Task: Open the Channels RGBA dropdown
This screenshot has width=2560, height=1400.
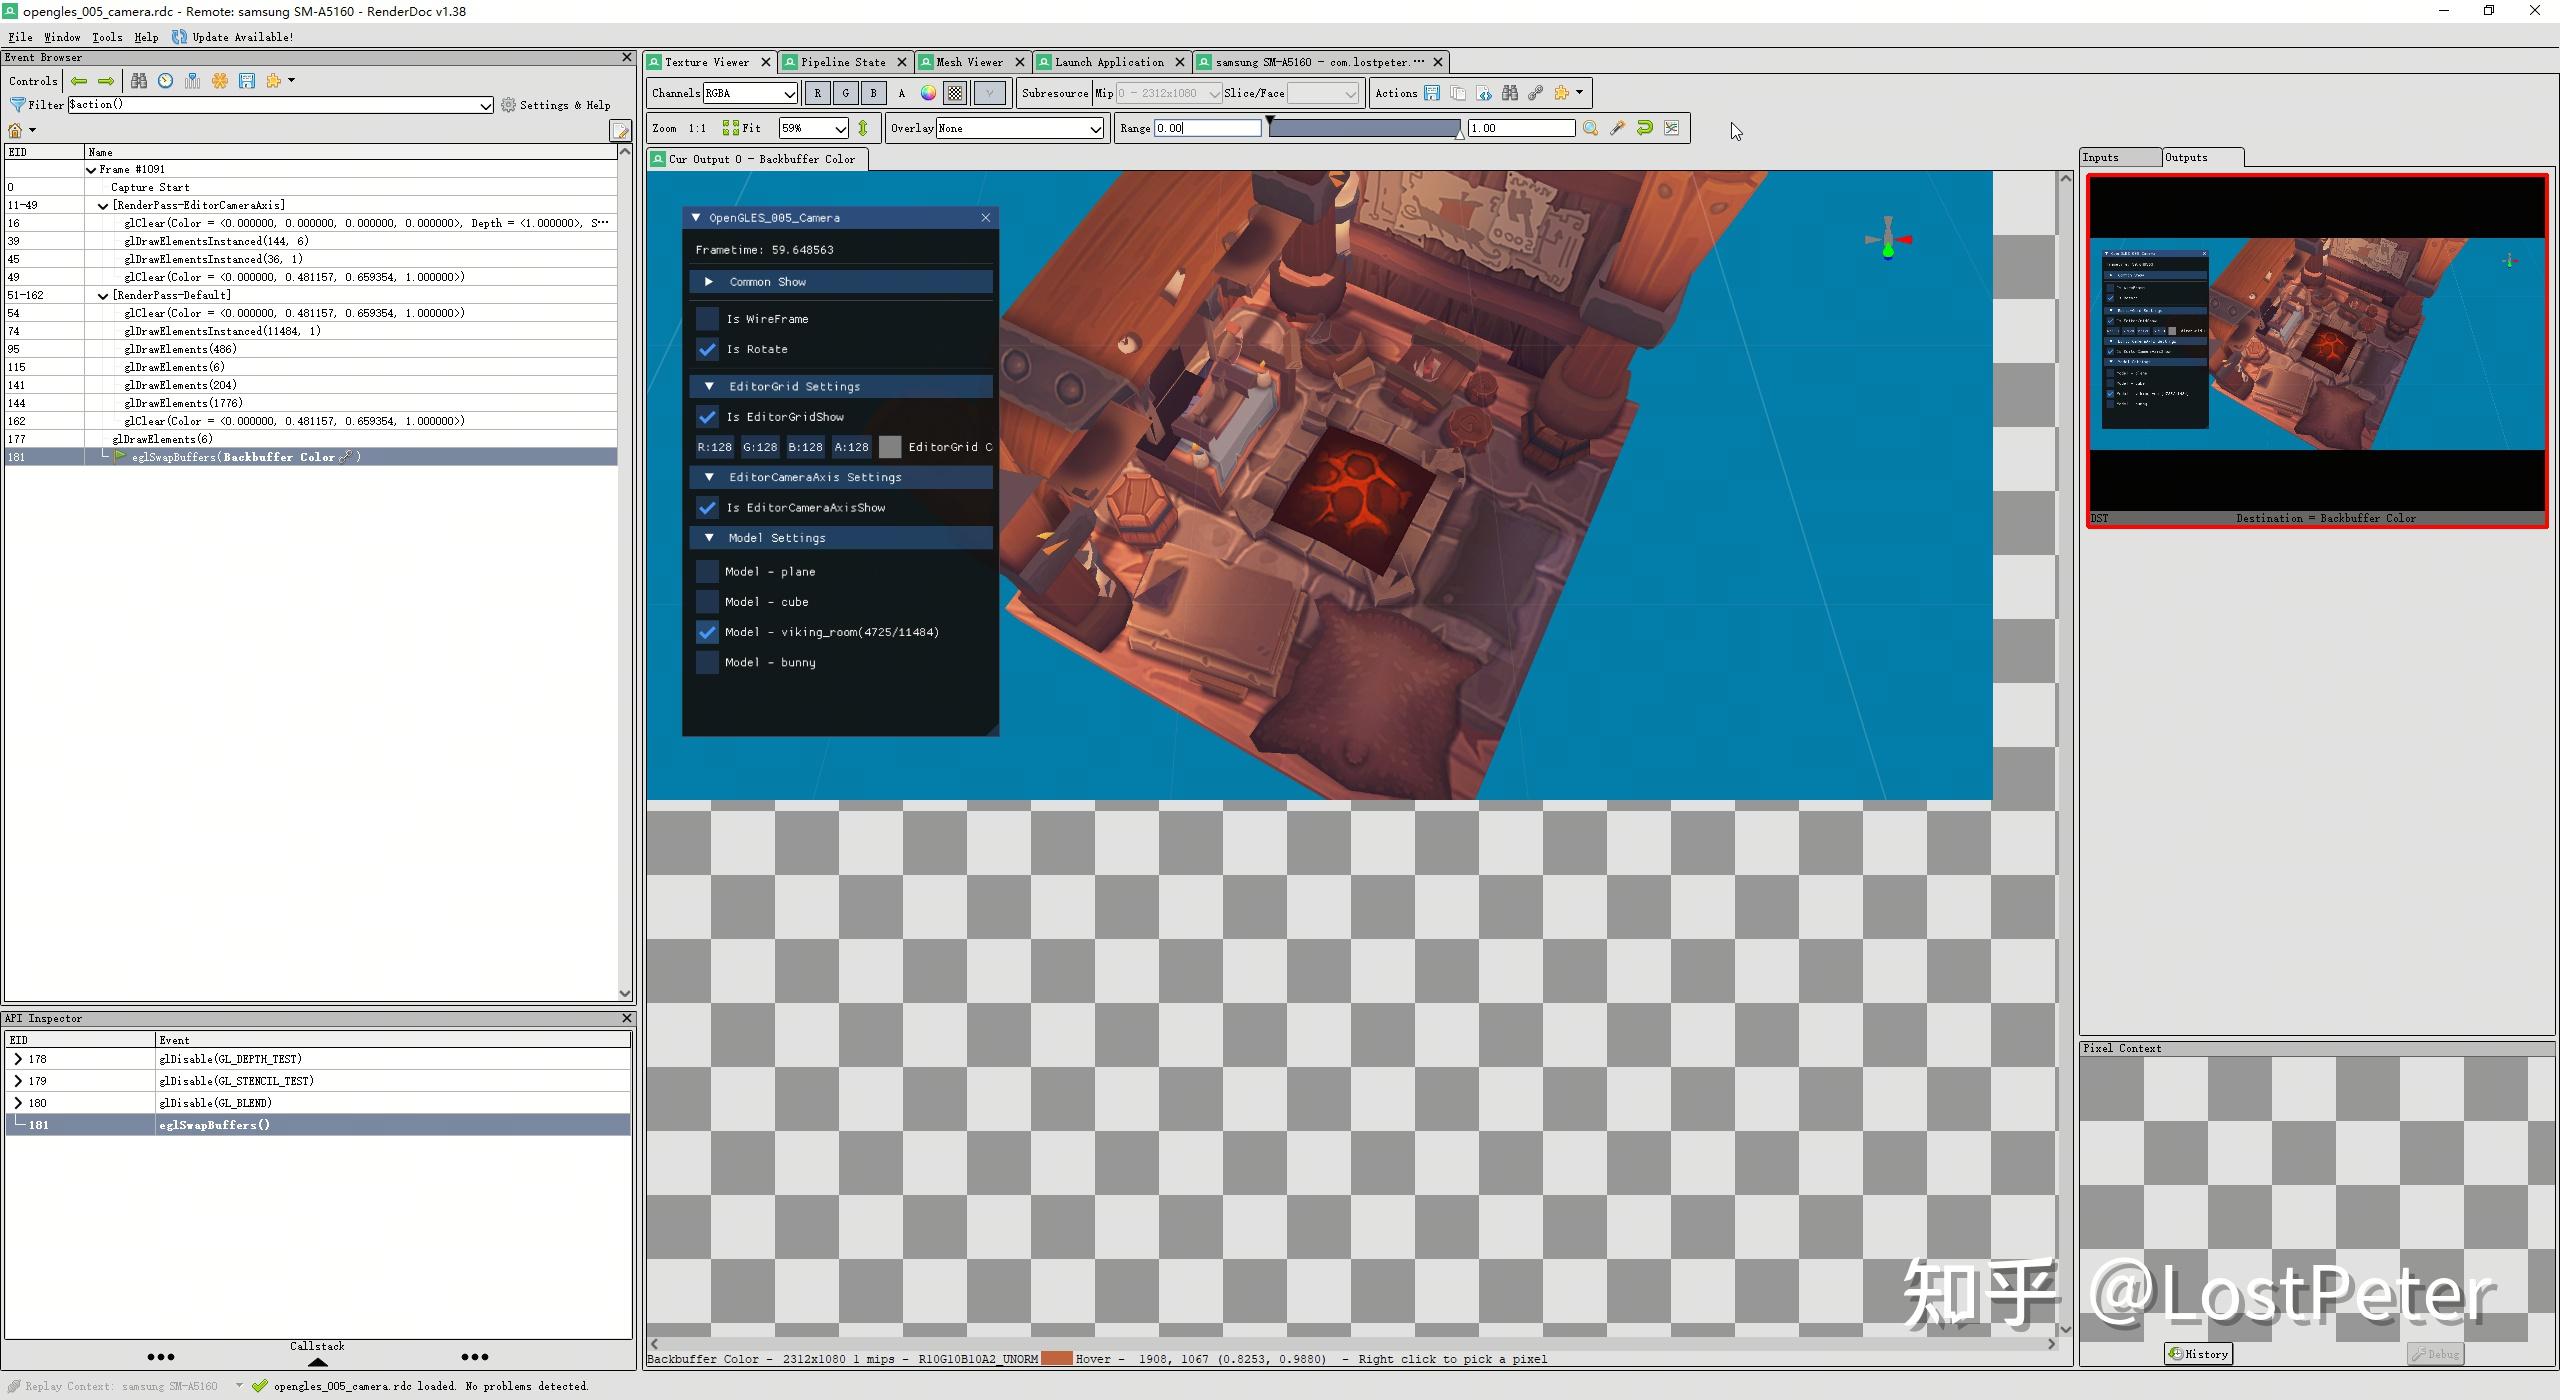Action: [x=750, y=93]
